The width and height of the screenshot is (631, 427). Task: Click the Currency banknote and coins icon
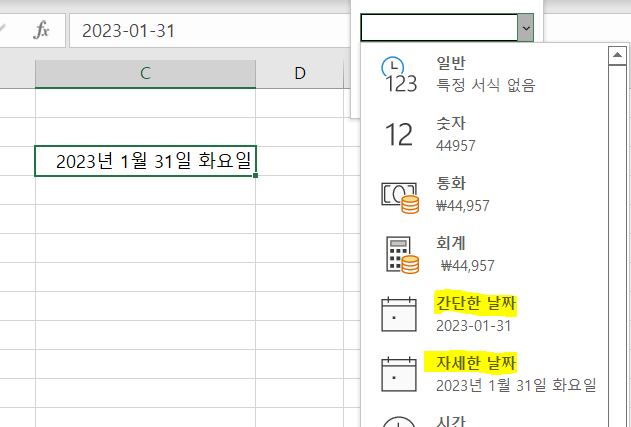(399, 196)
